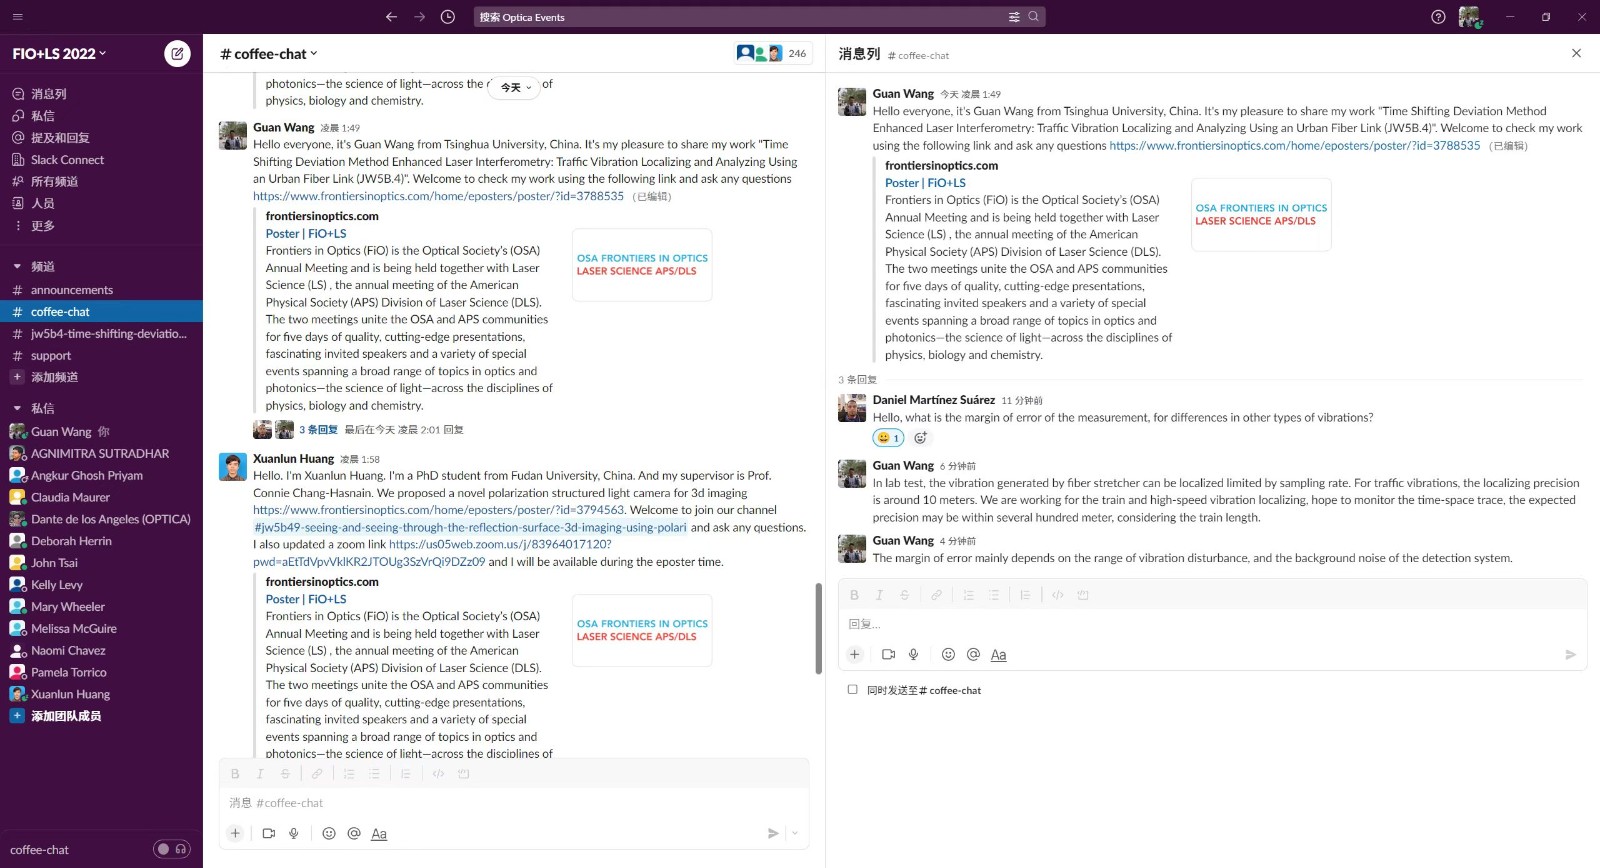Viewport: 1600px width, 868px height.
Task: Click the search filter icon
Action: click(x=1014, y=17)
